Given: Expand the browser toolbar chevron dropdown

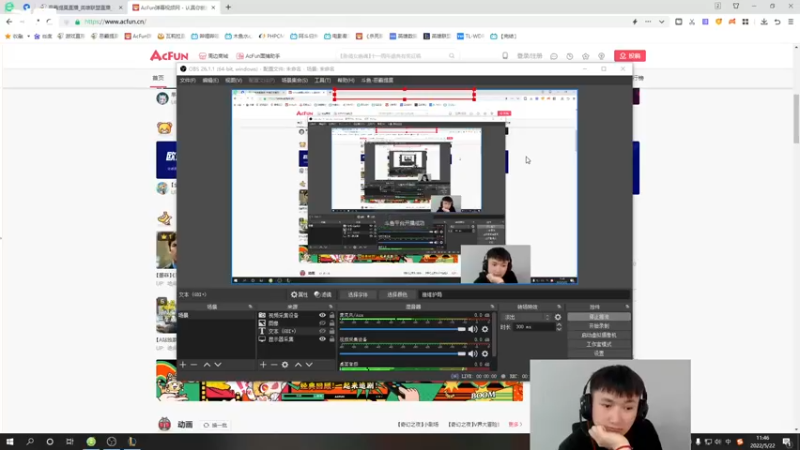Looking at the screenshot, I should coord(661,22).
